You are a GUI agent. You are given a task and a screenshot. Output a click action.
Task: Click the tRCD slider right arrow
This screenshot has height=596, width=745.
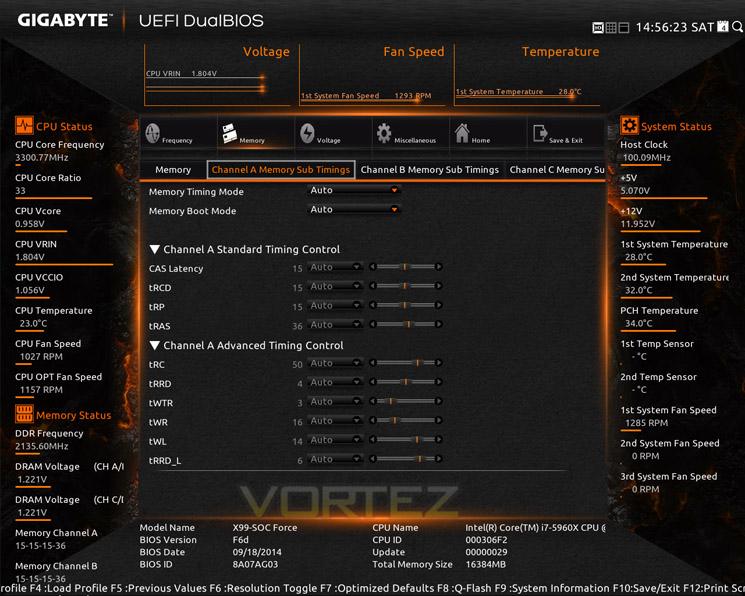tap(439, 286)
